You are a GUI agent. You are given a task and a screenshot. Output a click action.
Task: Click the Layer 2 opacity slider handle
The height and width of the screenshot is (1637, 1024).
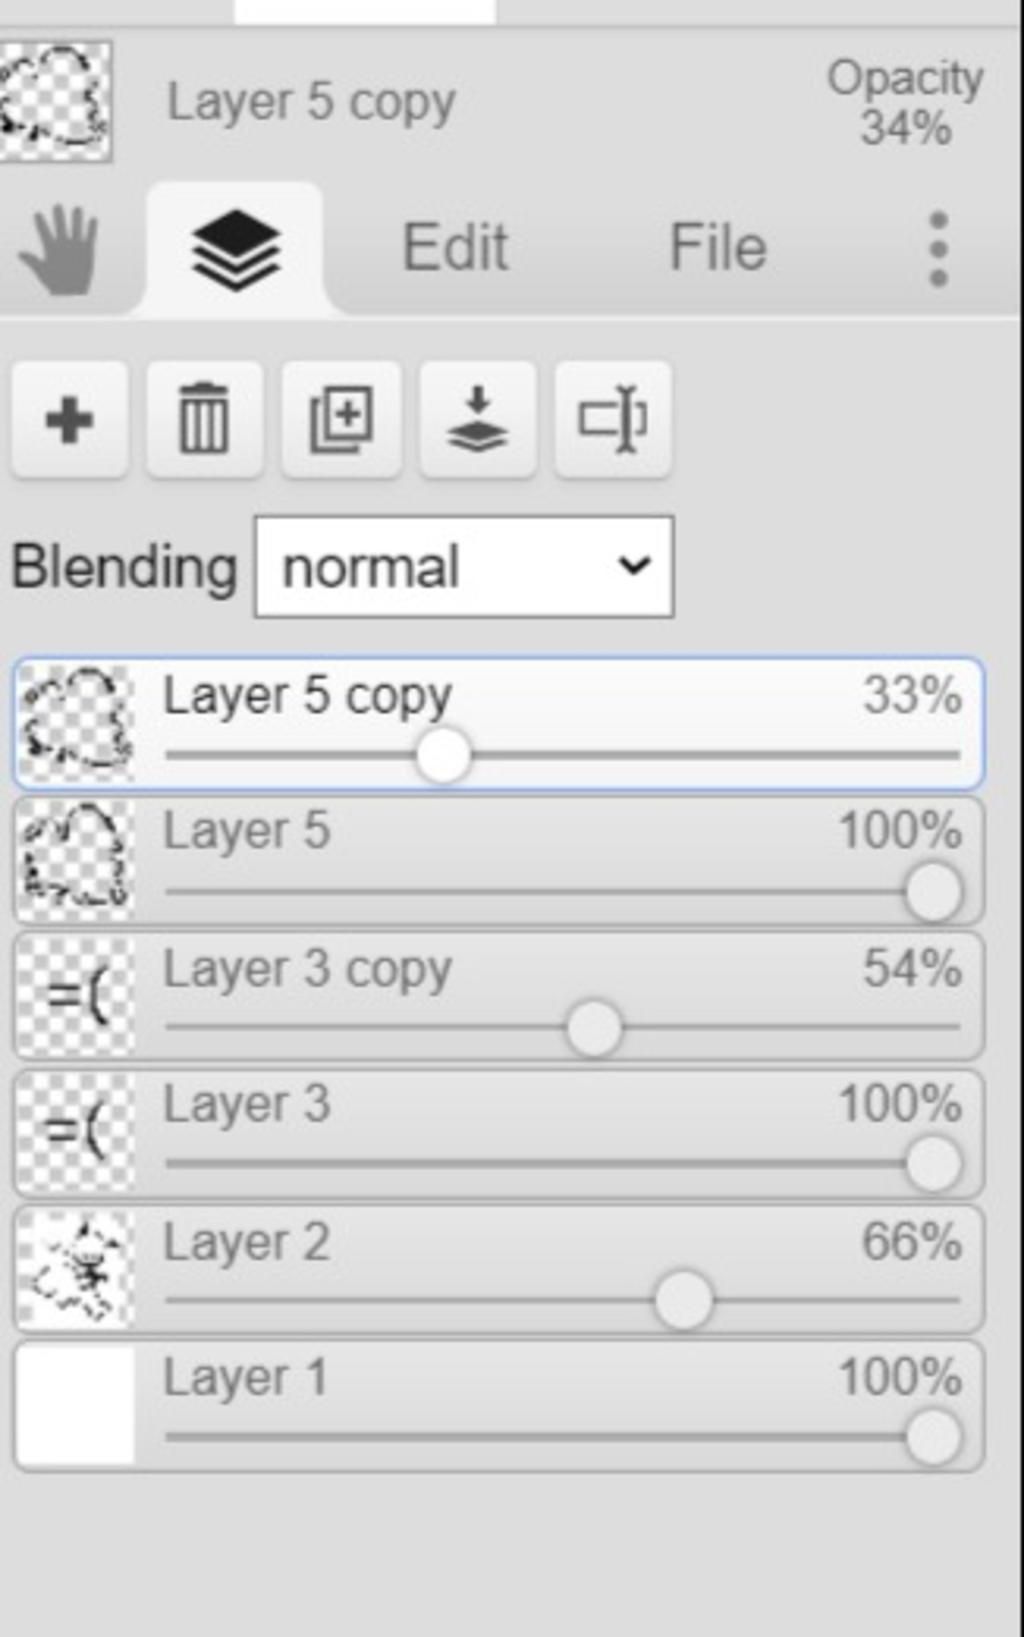click(684, 1300)
